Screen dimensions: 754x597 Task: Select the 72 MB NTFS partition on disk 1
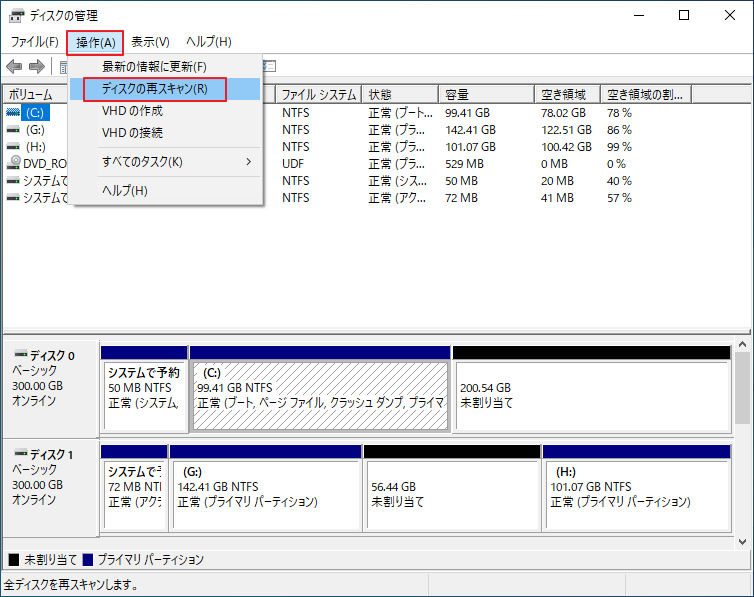(x=135, y=495)
